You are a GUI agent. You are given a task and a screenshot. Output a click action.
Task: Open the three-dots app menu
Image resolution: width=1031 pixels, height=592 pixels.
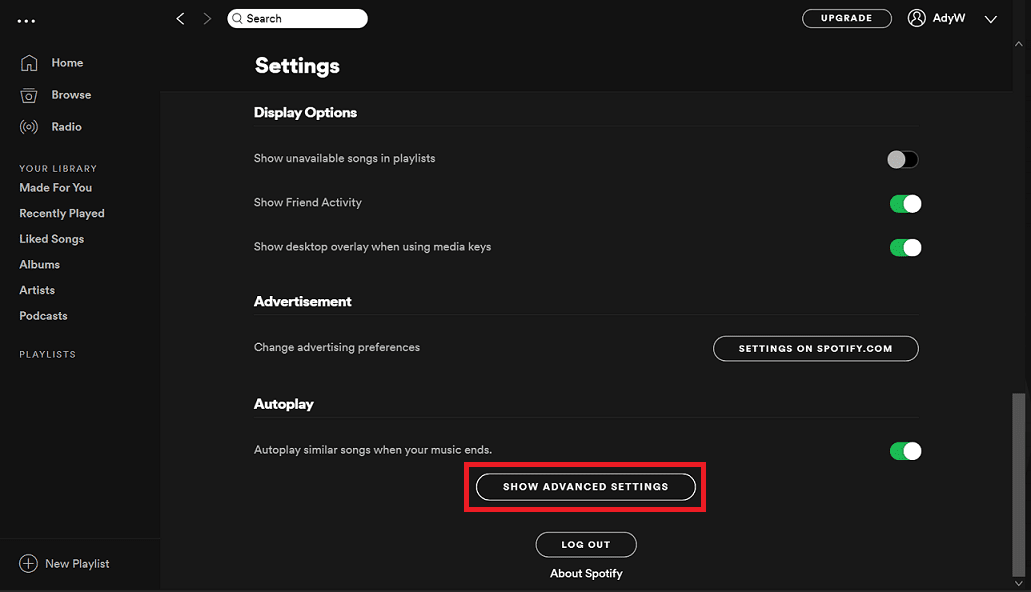pyautogui.click(x=26, y=20)
